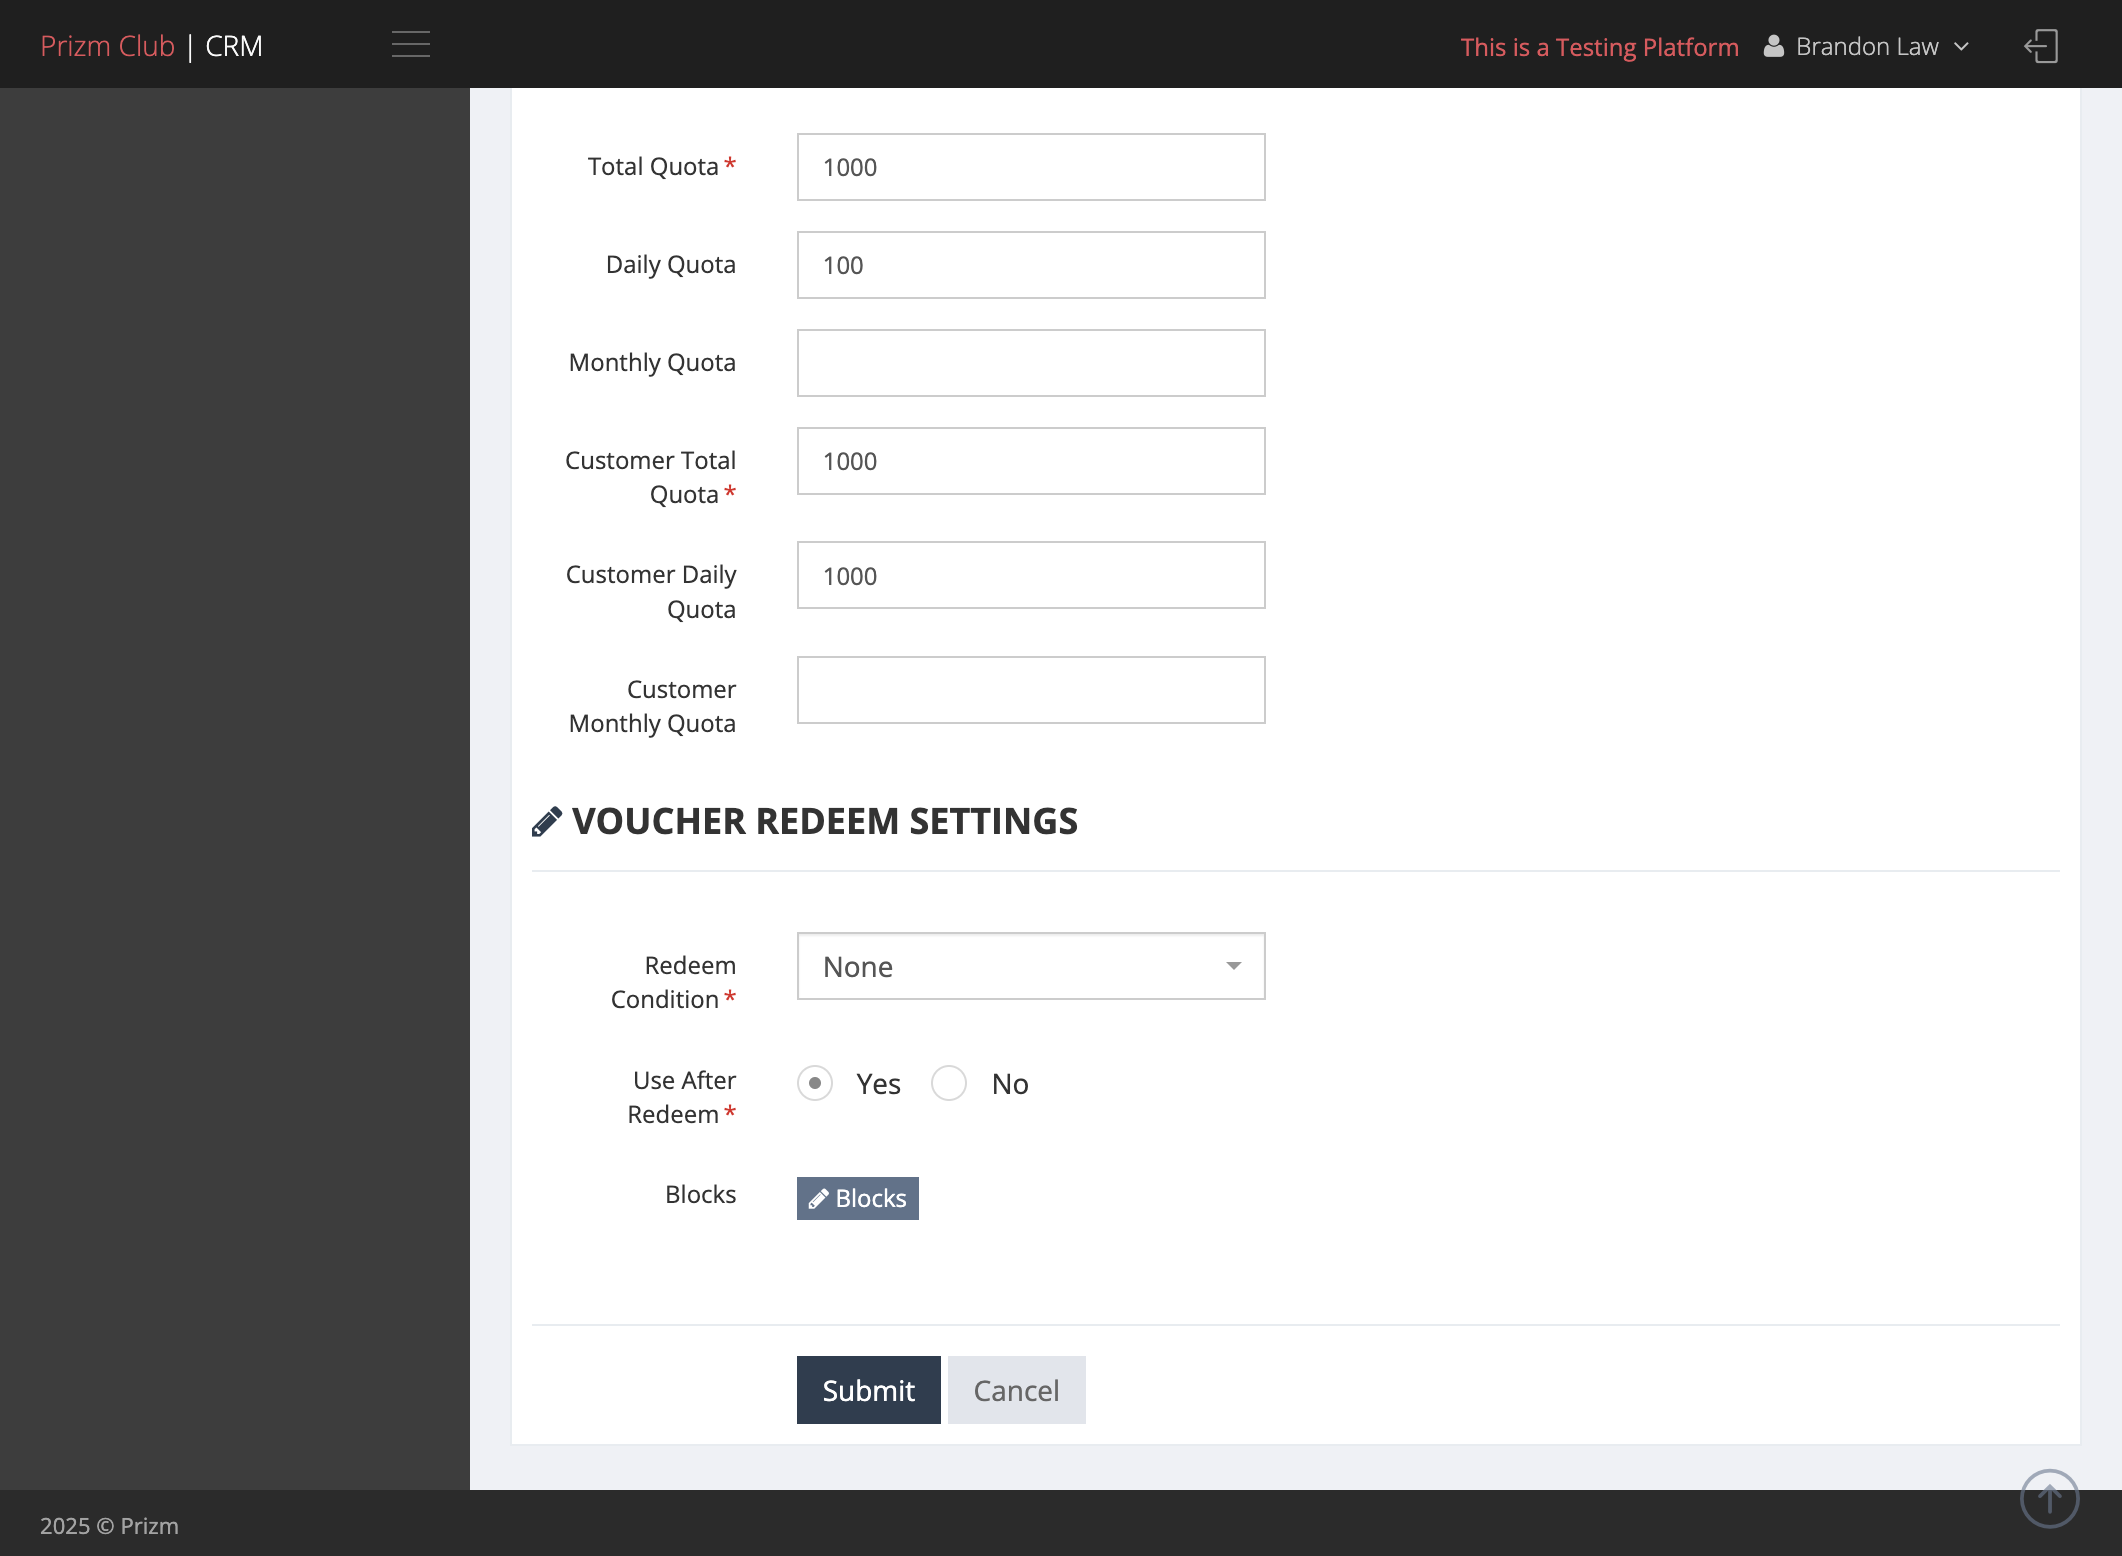Click the Redeem Condition dropdown arrow
This screenshot has height=1556, width=2122.
(1233, 966)
